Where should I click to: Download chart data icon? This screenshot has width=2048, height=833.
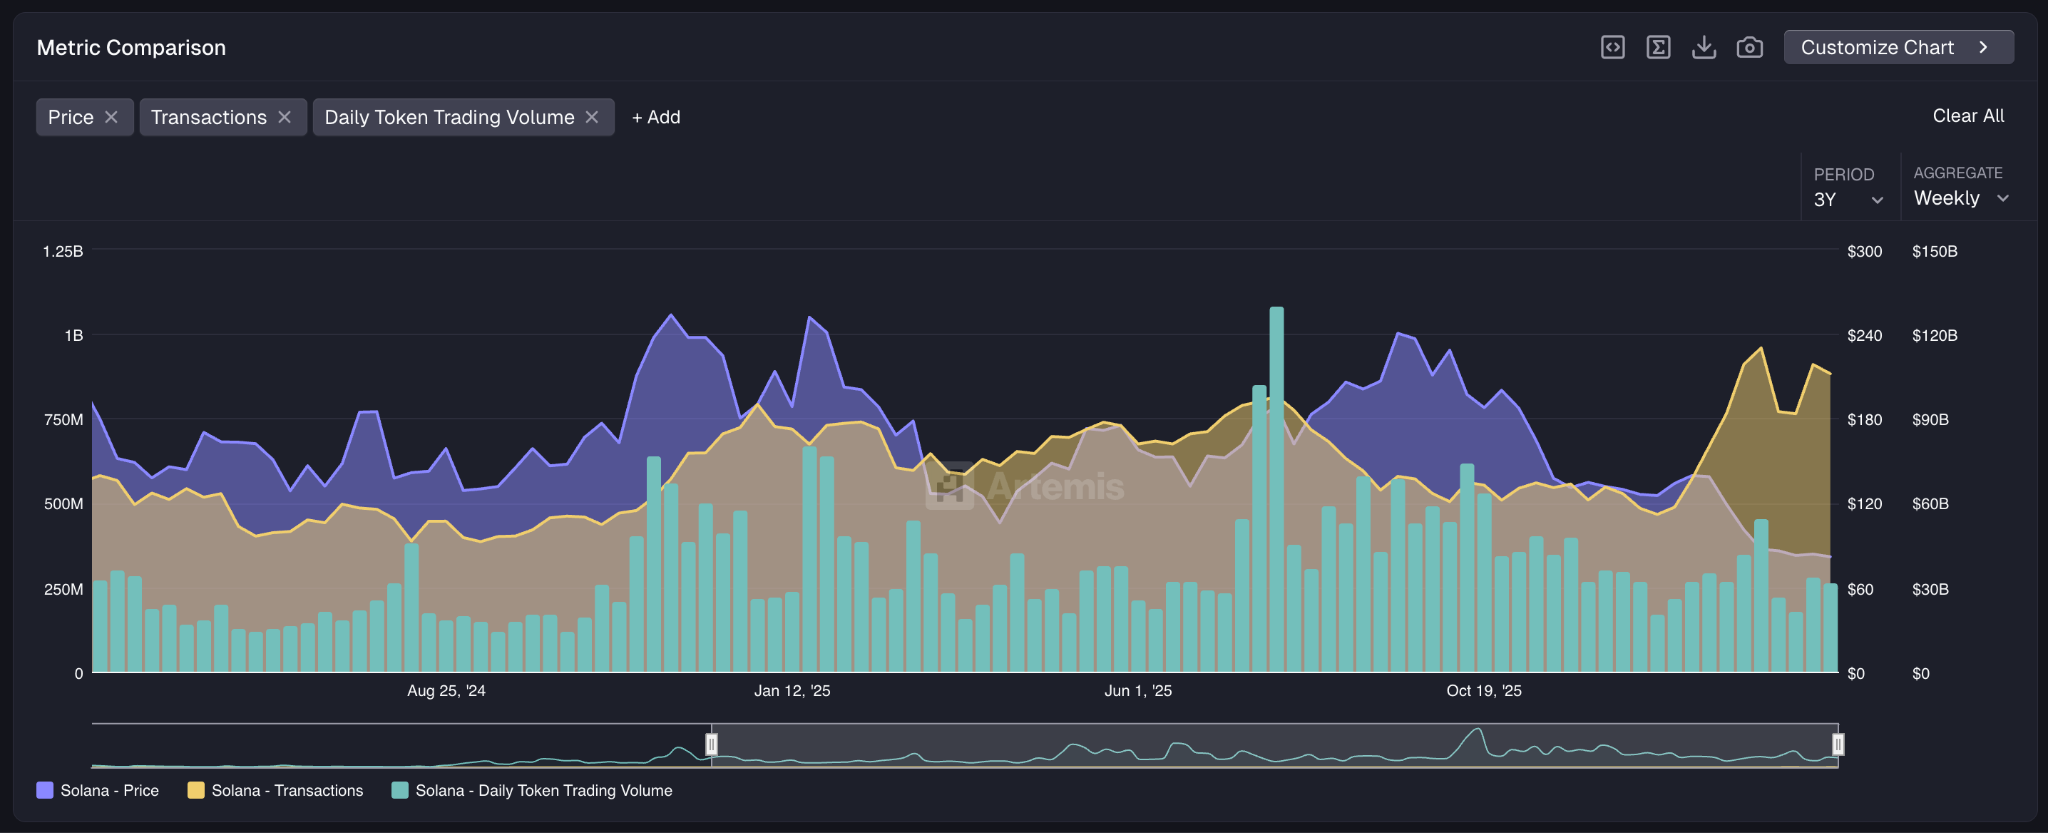[1704, 47]
